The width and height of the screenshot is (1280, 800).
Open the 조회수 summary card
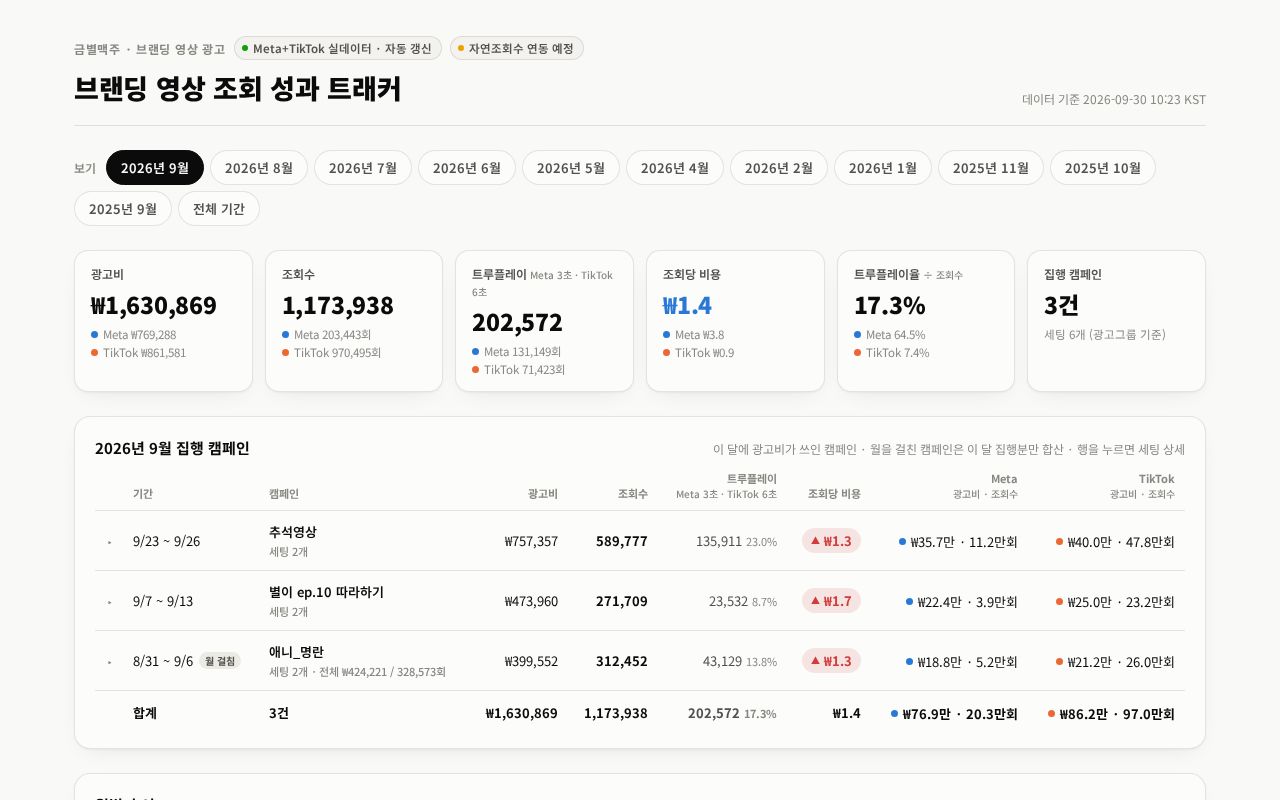click(354, 321)
